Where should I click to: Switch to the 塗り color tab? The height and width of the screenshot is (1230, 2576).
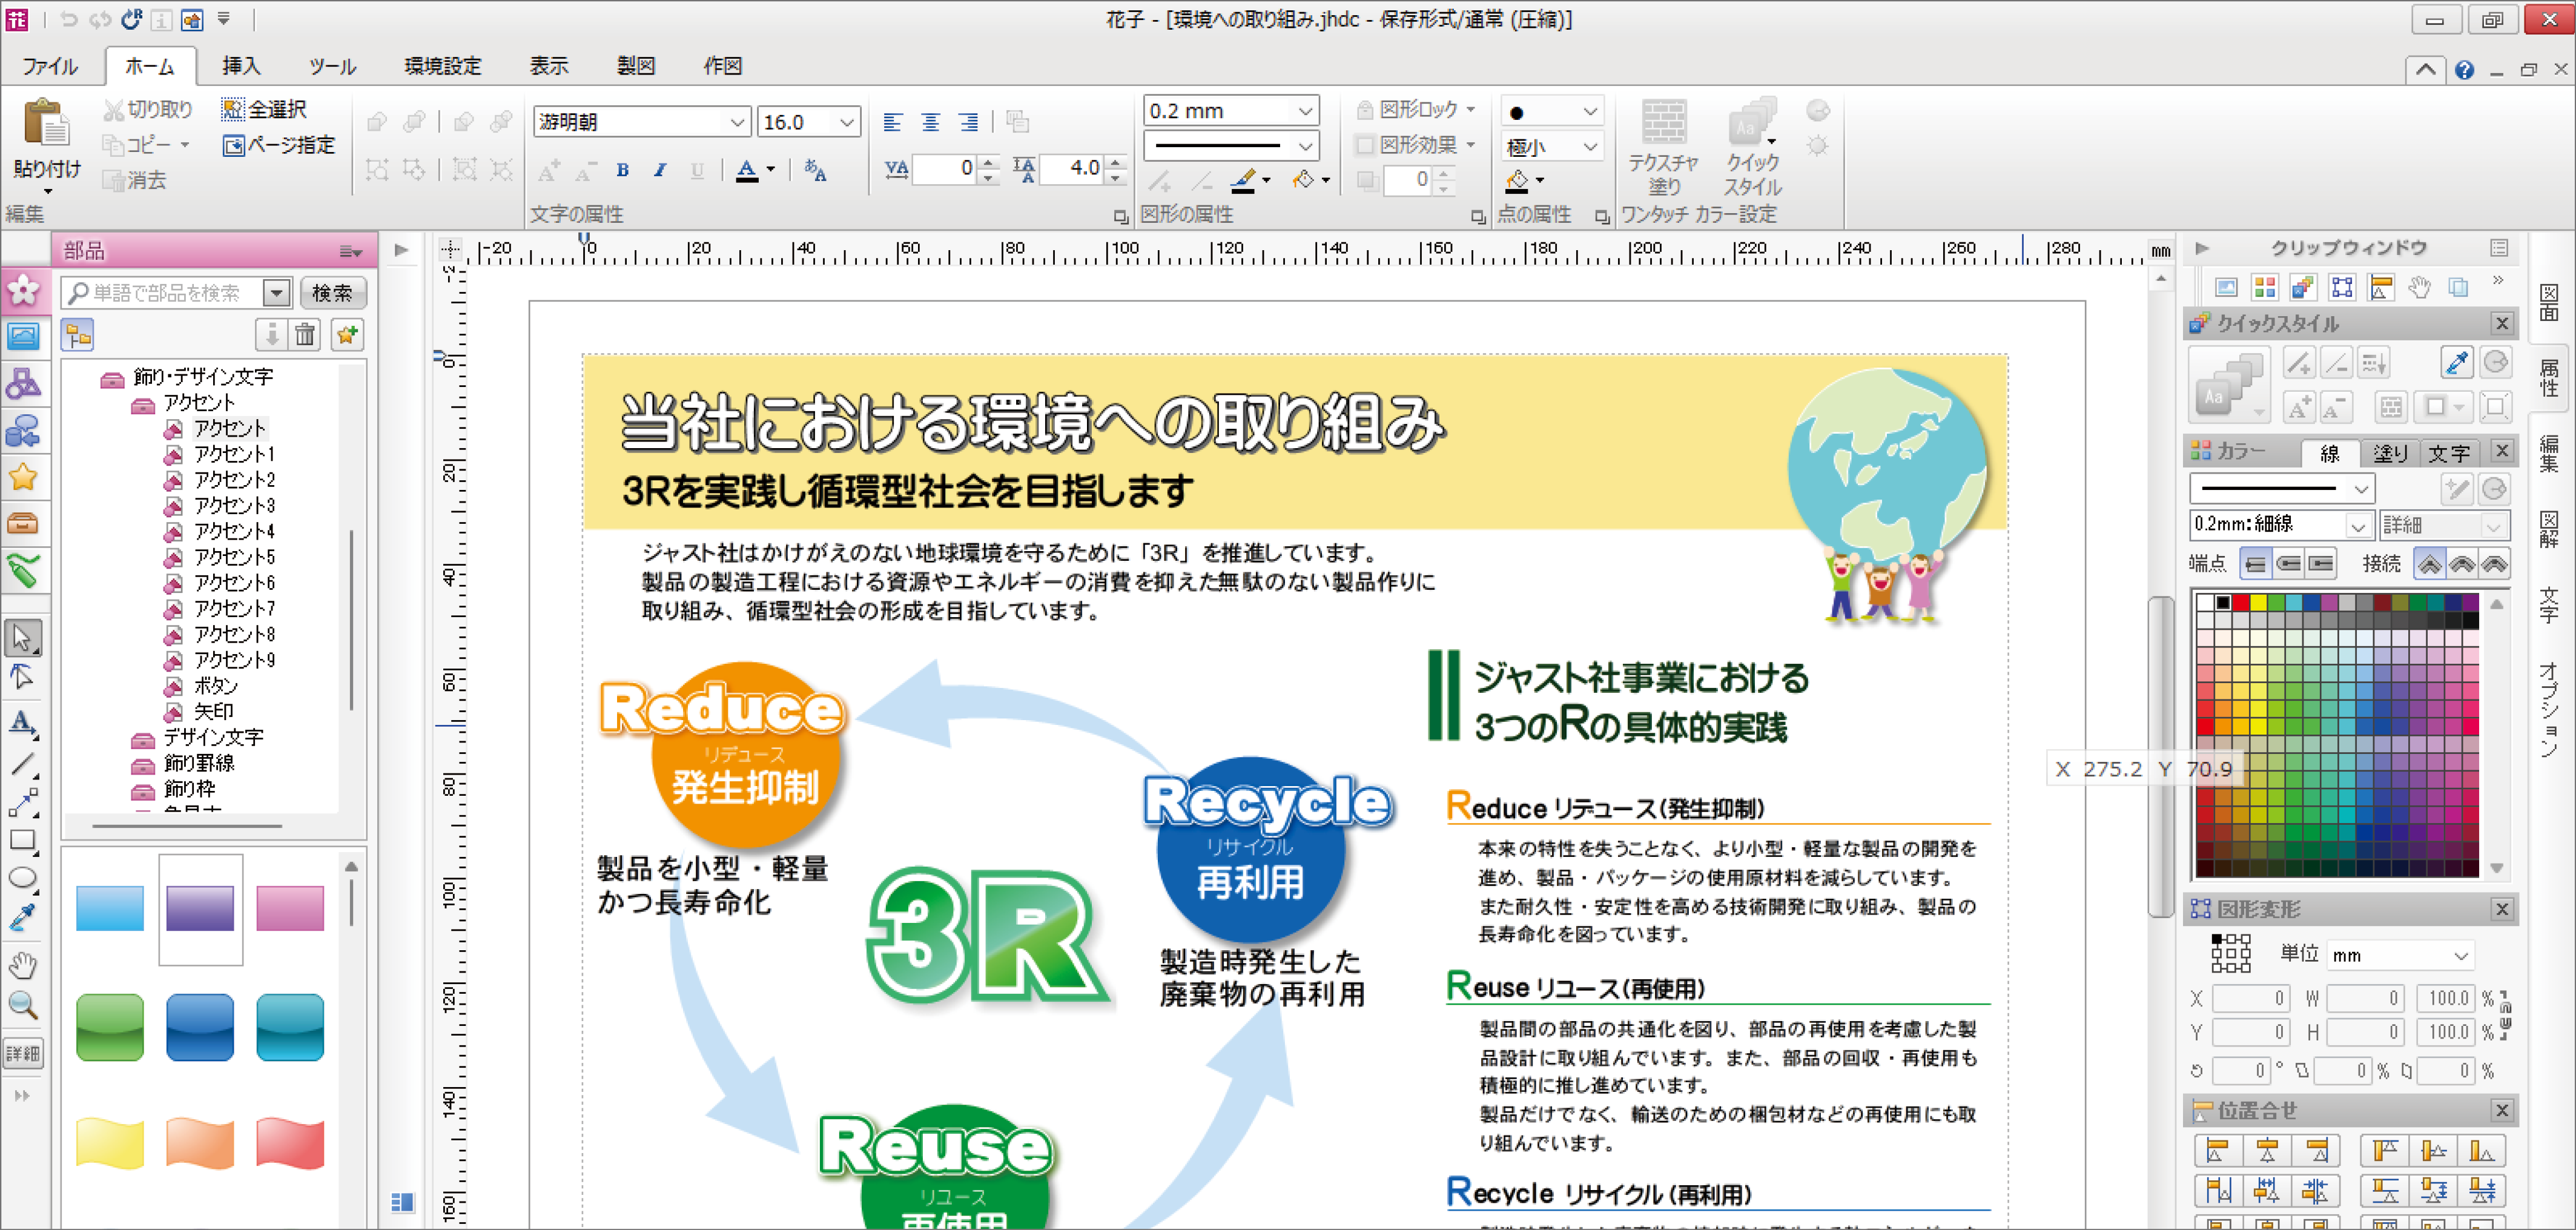pos(2391,453)
